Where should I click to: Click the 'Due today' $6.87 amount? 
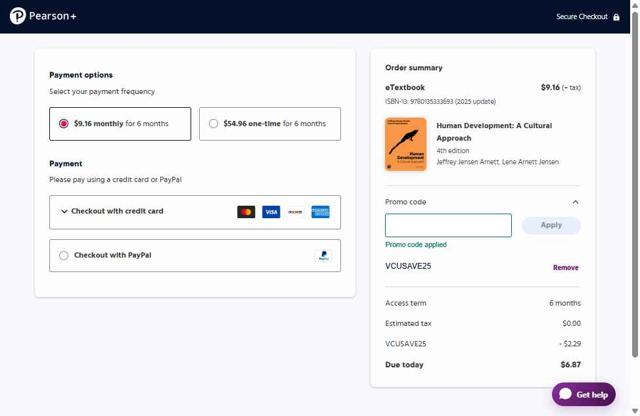point(571,365)
